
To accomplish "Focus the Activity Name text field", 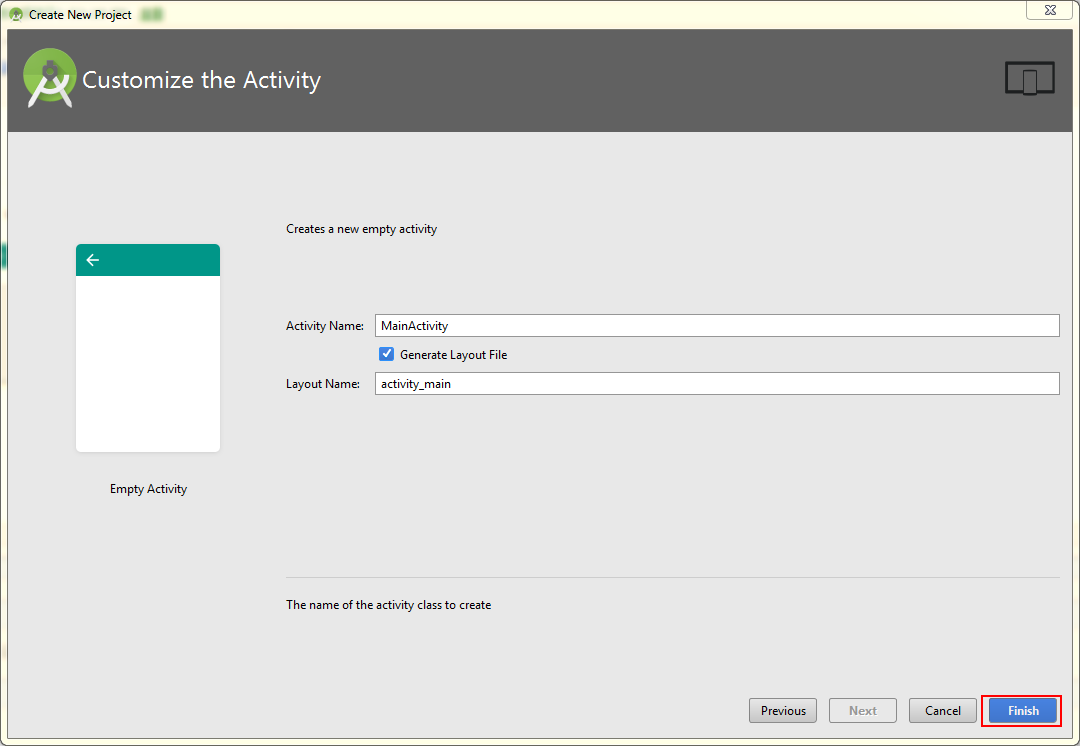I will 716,326.
